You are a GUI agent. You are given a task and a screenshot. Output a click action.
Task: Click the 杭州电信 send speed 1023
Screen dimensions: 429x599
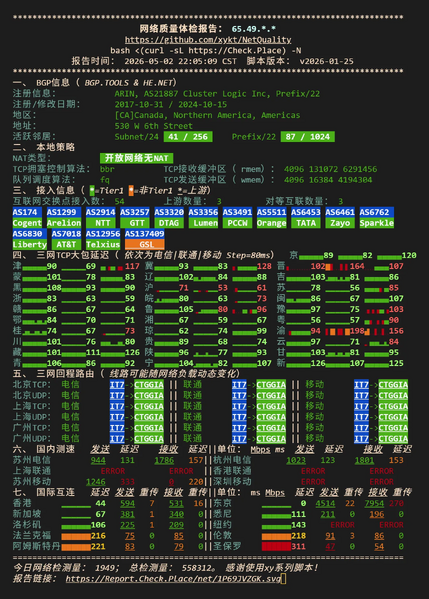coord(296,460)
